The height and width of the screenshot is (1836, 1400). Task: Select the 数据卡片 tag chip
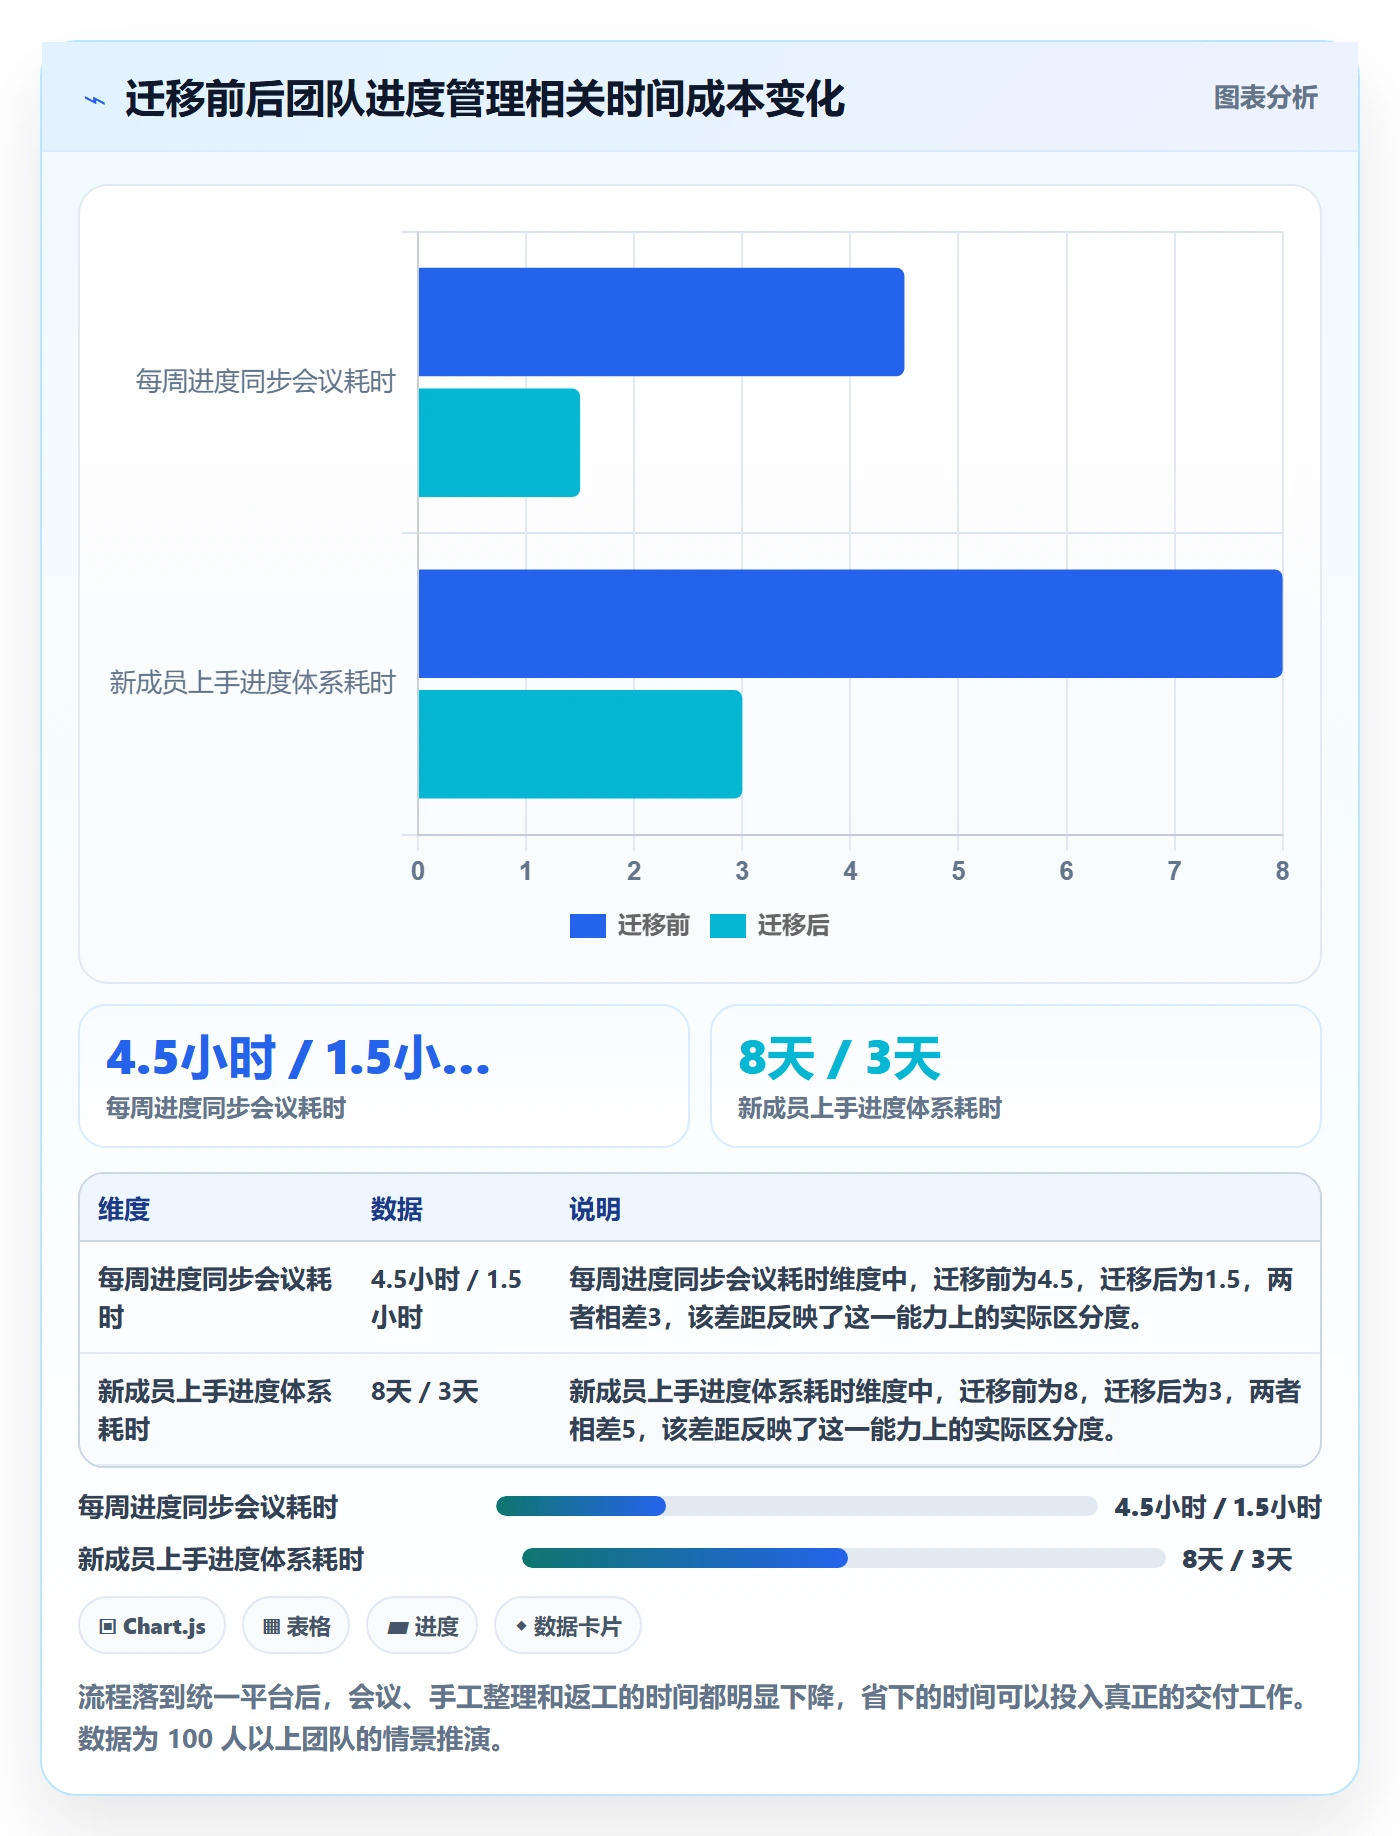coord(568,1626)
